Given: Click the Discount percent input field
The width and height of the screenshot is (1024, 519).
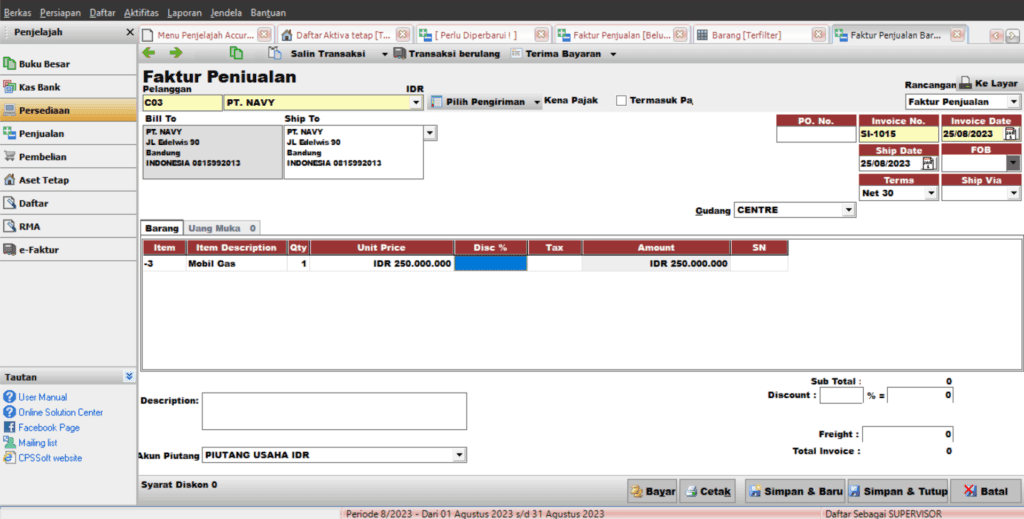Looking at the screenshot, I should pos(841,395).
